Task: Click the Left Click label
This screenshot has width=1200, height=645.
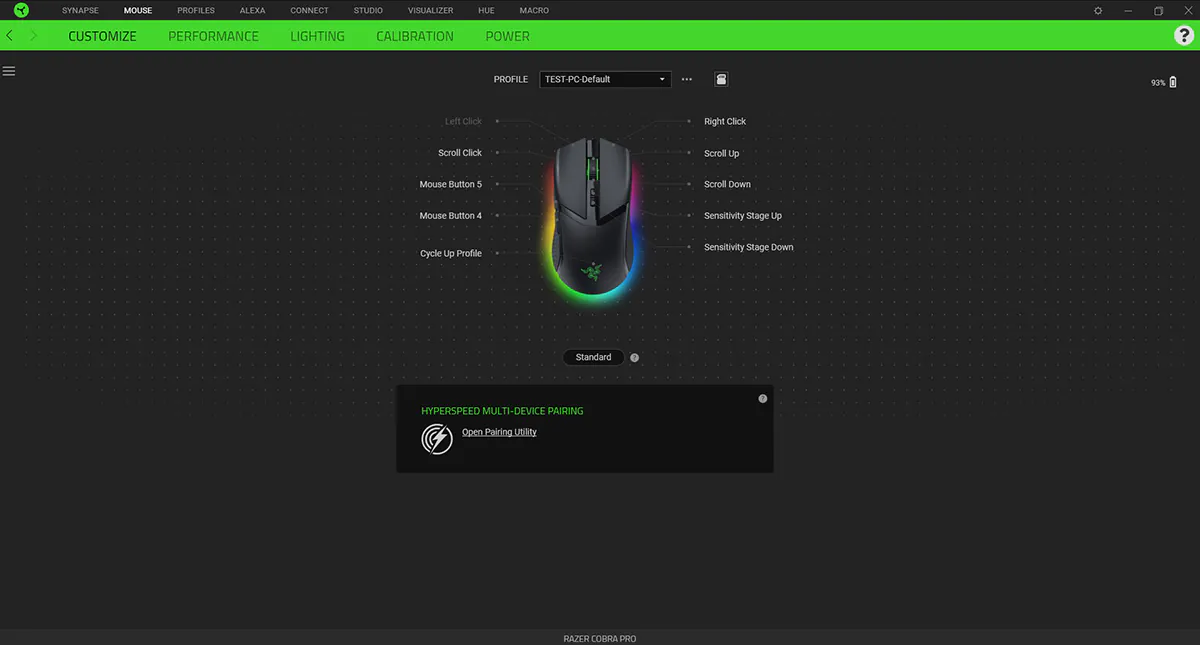Action: tap(463, 121)
